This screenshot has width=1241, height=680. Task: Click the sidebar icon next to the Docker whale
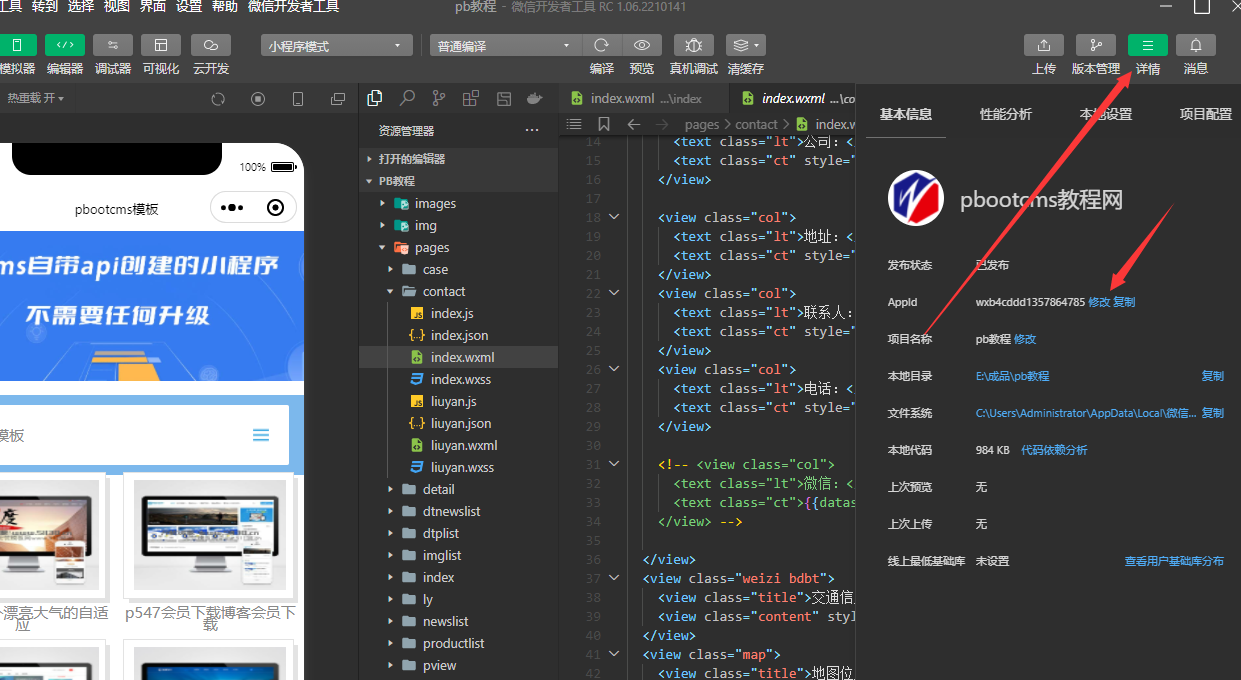click(504, 98)
